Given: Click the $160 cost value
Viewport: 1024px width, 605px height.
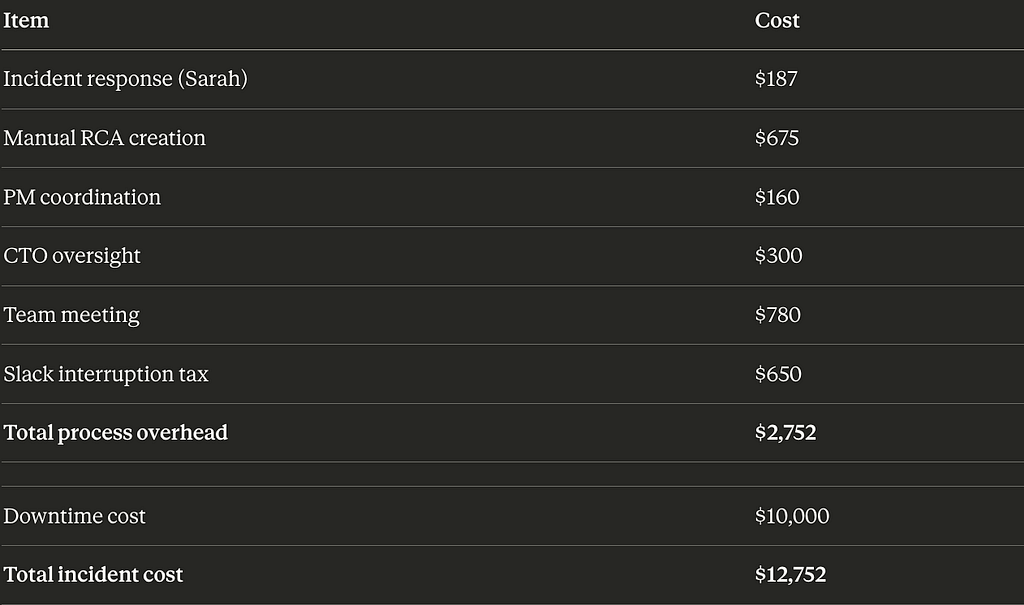Looking at the screenshot, I should pos(777,197).
